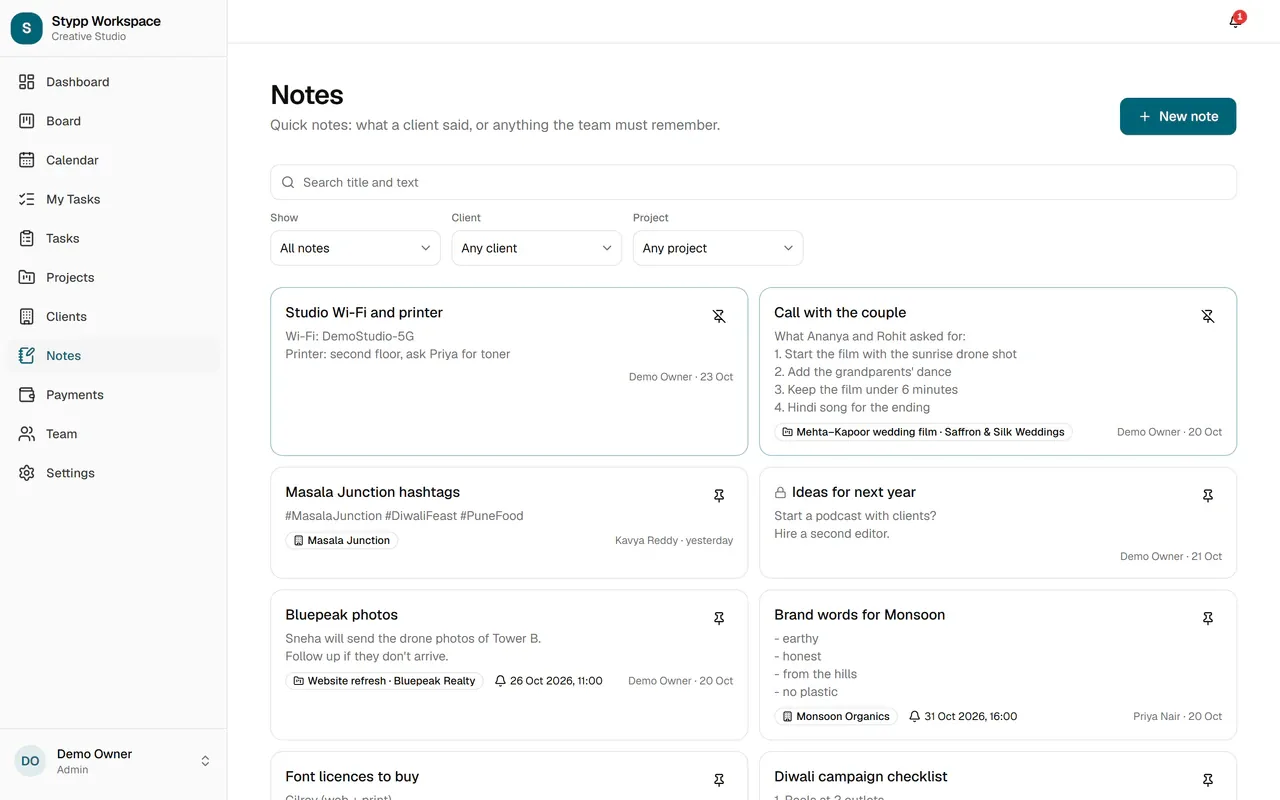Click the reminder bell 31 Oct 2026, 16:00
The height and width of the screenshot is (800, 1280).
(x=914, y=717)
